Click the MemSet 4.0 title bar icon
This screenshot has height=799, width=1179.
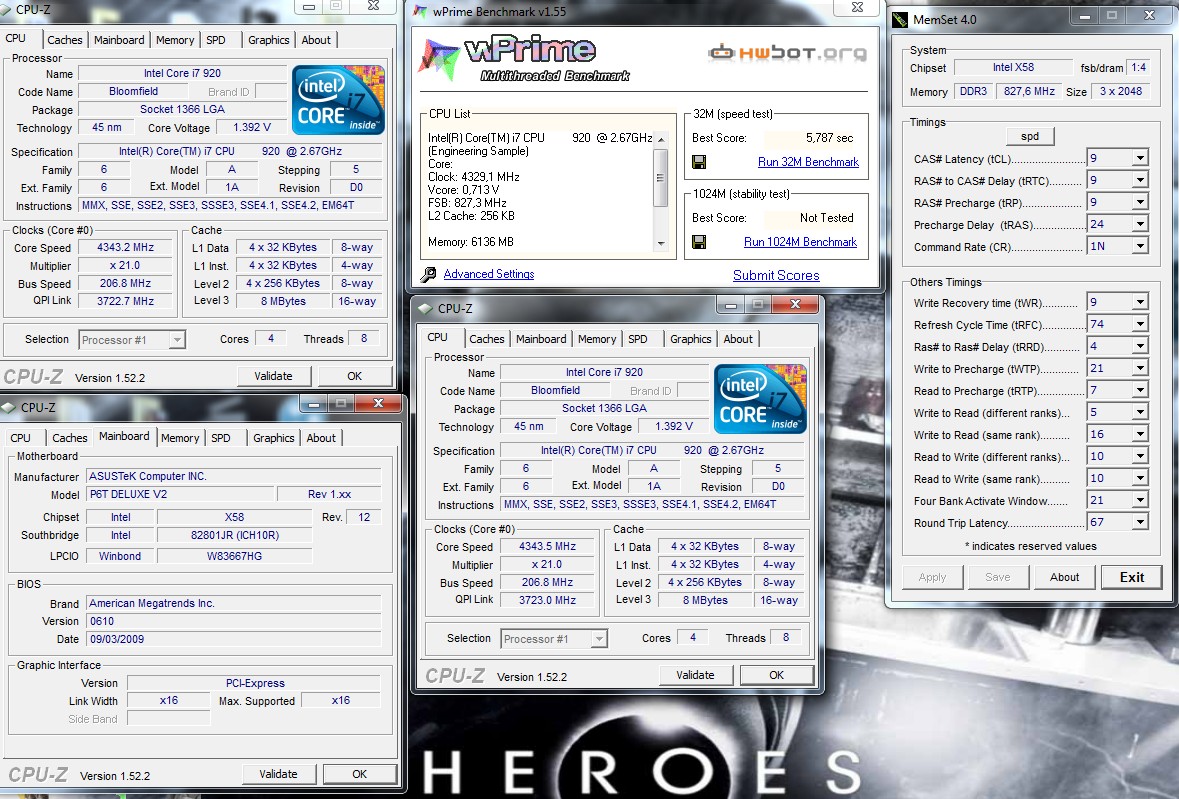tap(900, 20)
